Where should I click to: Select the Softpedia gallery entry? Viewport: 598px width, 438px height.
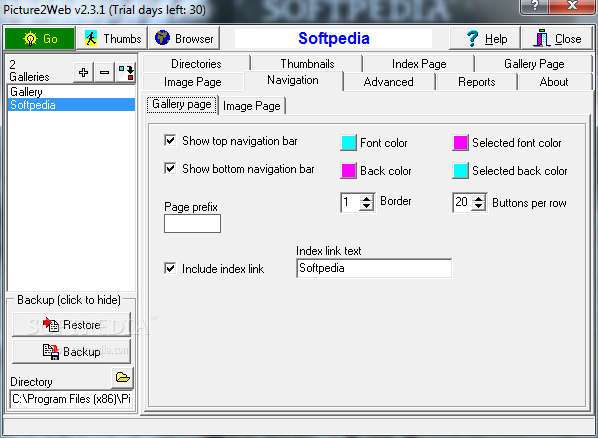(x=71, y=105)
